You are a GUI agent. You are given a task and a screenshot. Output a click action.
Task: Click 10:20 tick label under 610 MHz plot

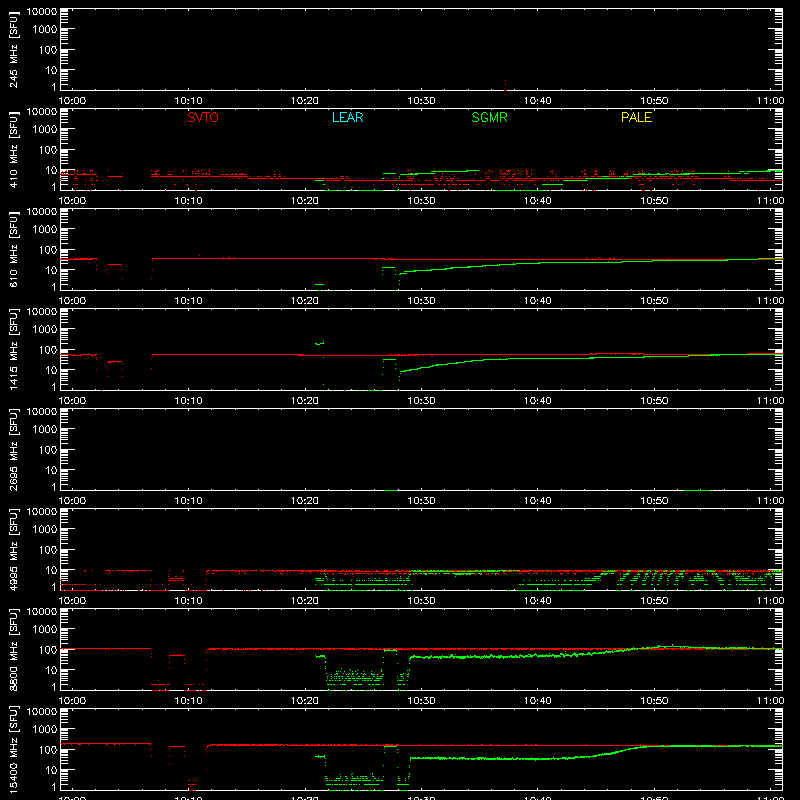click(305, 301)
